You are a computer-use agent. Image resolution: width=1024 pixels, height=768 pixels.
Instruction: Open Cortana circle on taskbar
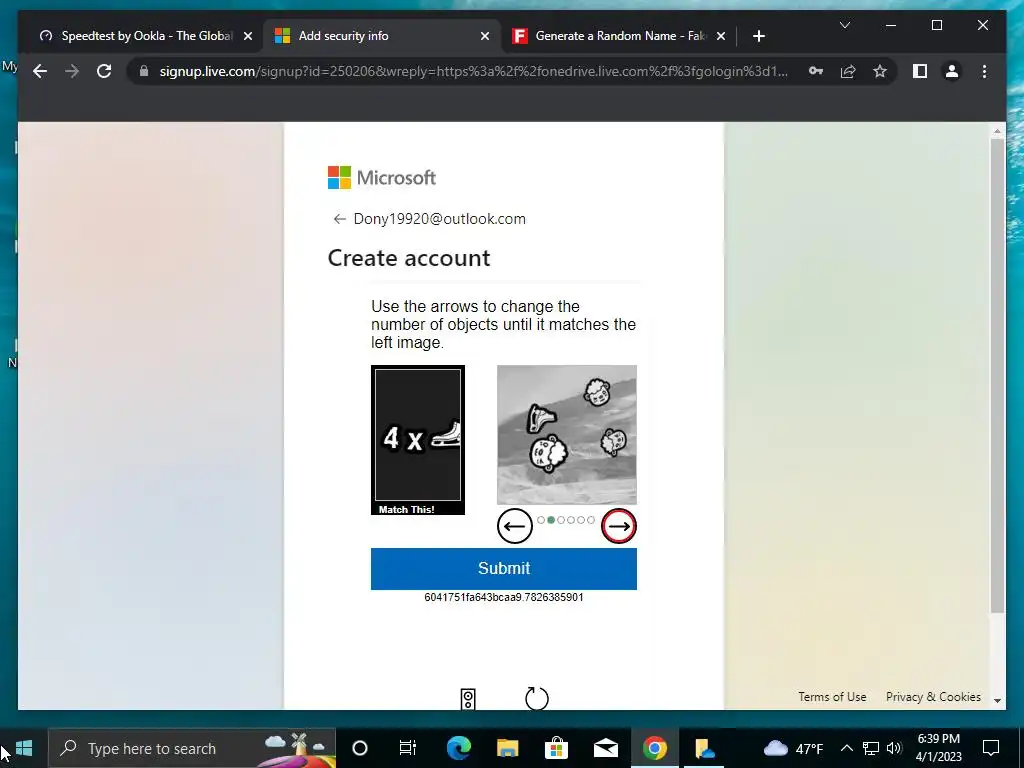(360, 748)
